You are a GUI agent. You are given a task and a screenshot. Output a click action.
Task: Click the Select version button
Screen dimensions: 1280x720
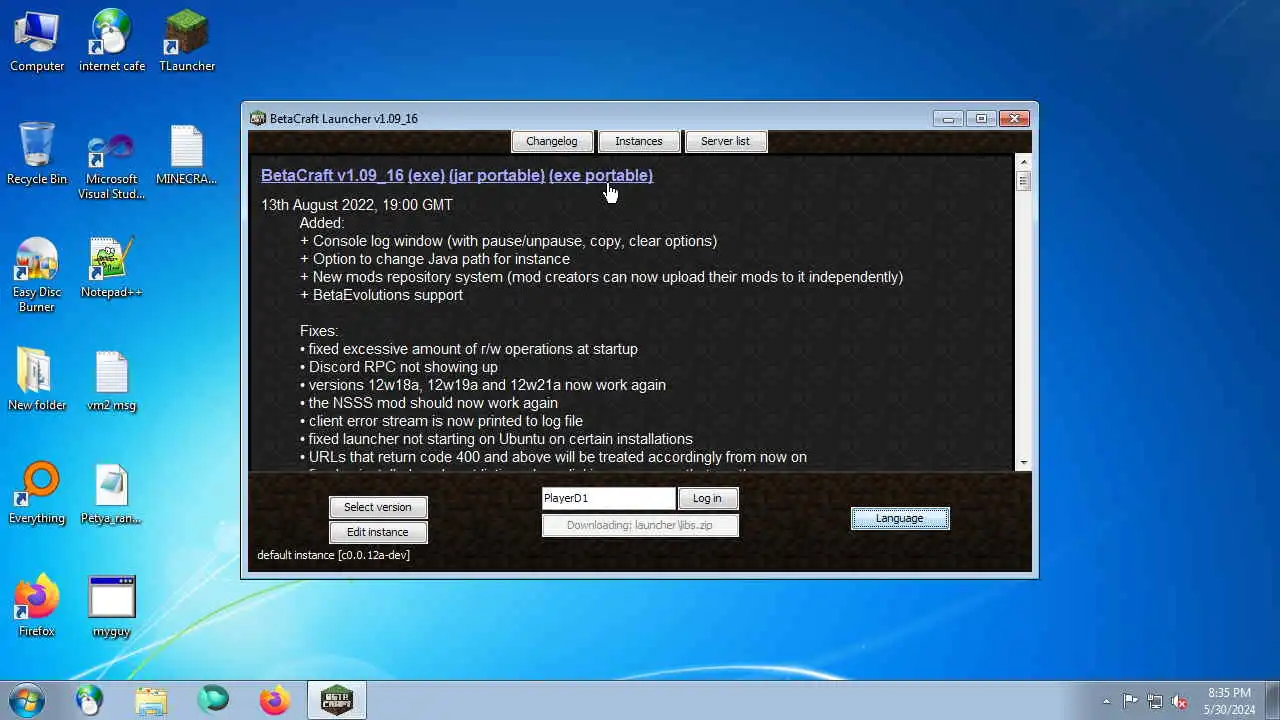tap(378, 507)
